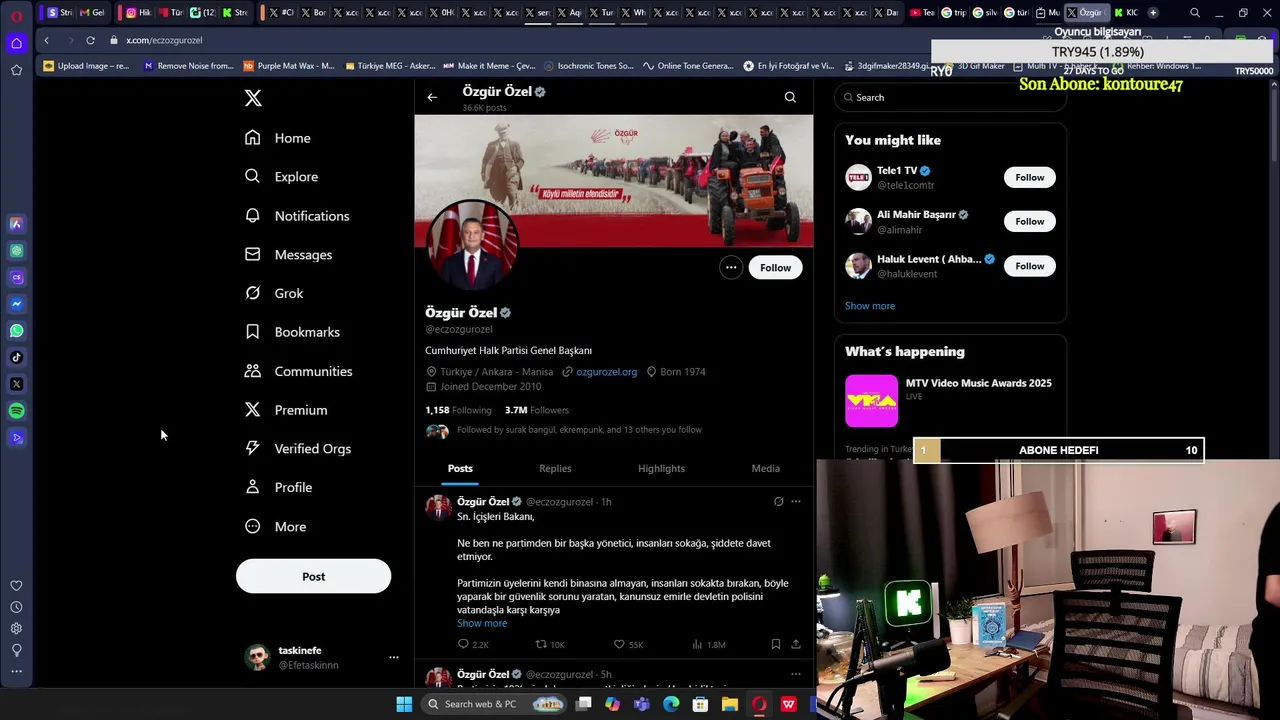Open Verified Orgs in X sidebar
The image size is (1280, 720).
click(x=298, y=449)
